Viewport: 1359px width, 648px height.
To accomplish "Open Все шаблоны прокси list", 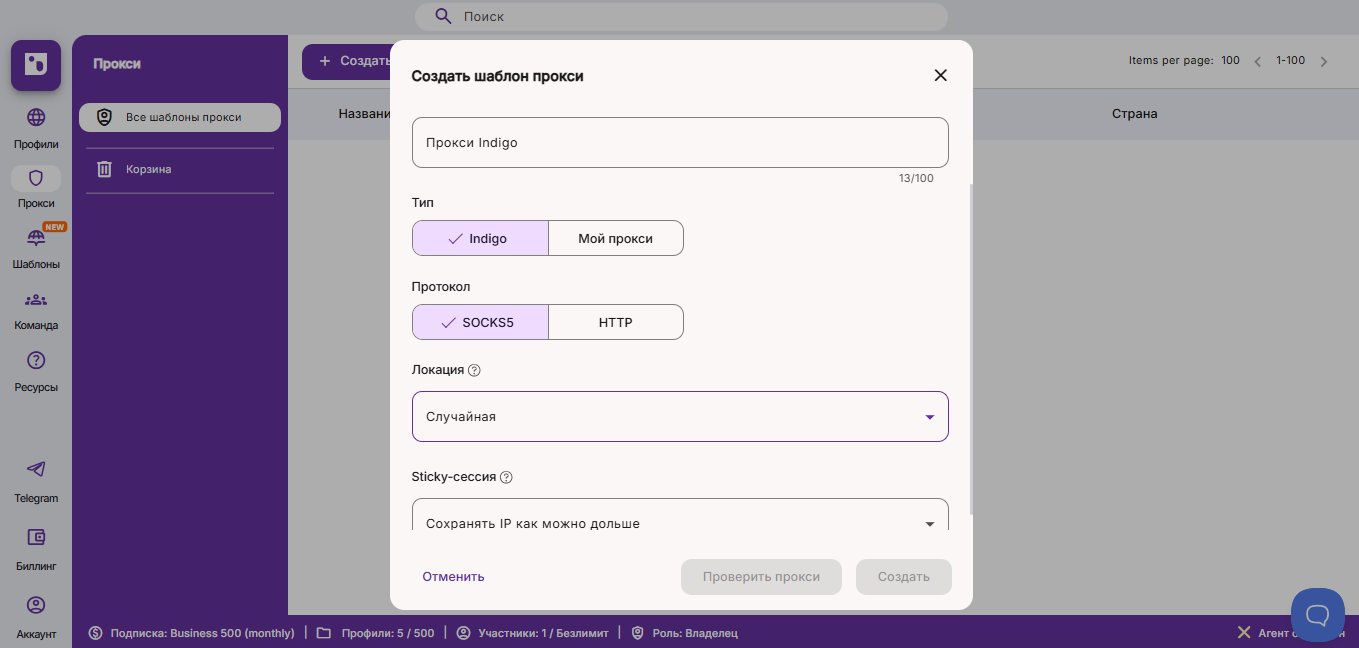I will pyautogui.click(x=180, y=117).
